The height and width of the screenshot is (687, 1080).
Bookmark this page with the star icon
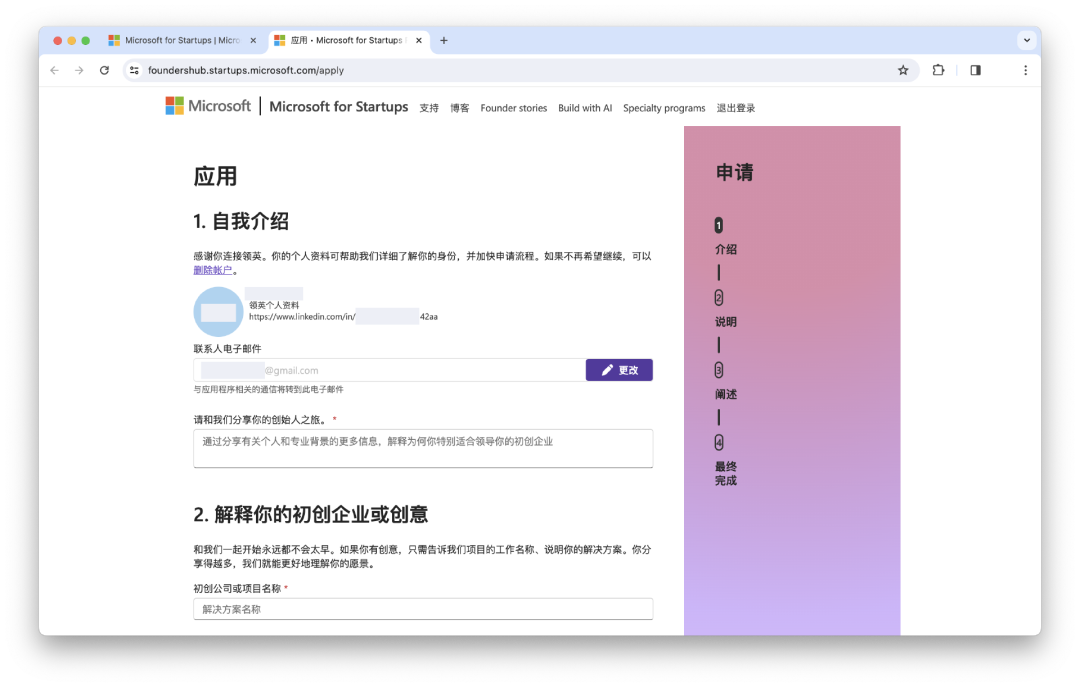coord(903,70)
